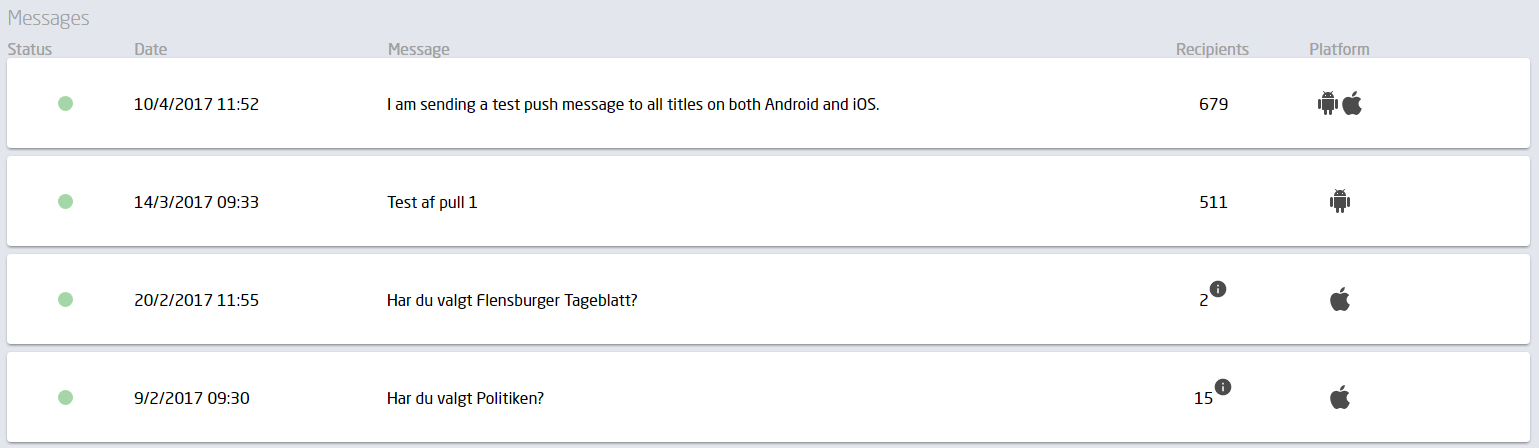Click the green status dot for 20/2/2017 message
This screenshot has width=1539, height=448.
click(66, 299)
